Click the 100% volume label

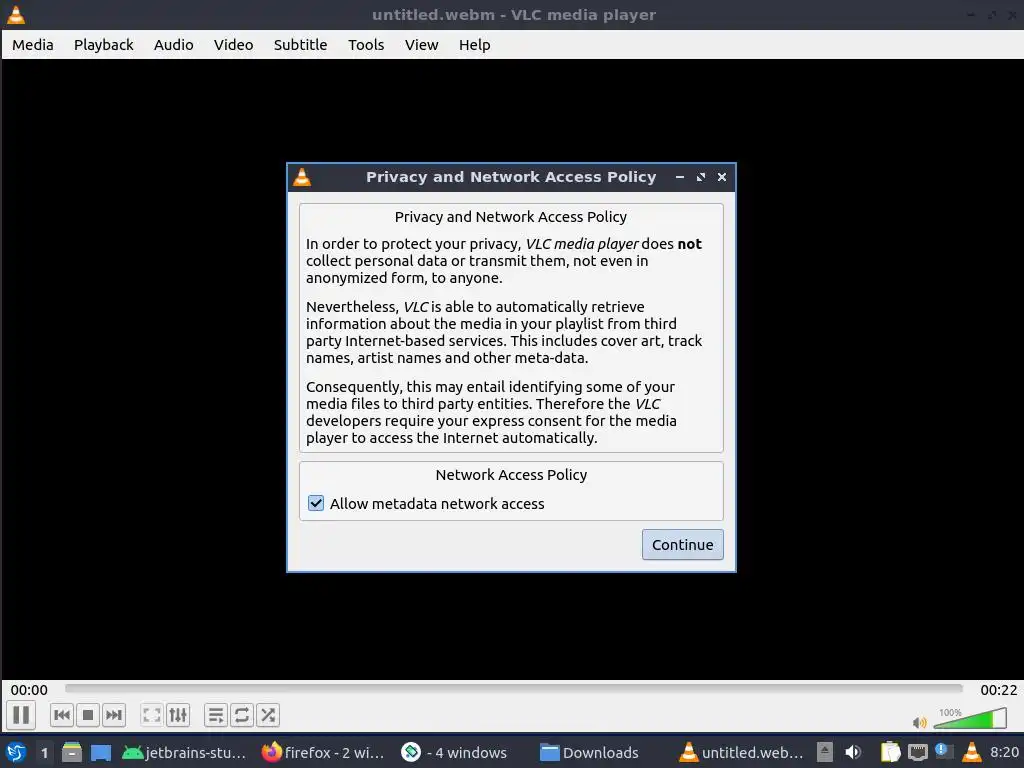(950, 712)
